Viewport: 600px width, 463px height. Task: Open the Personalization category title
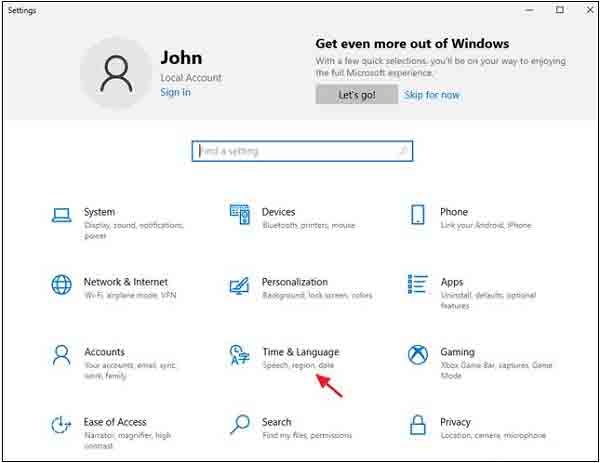(x=295, y=282)
